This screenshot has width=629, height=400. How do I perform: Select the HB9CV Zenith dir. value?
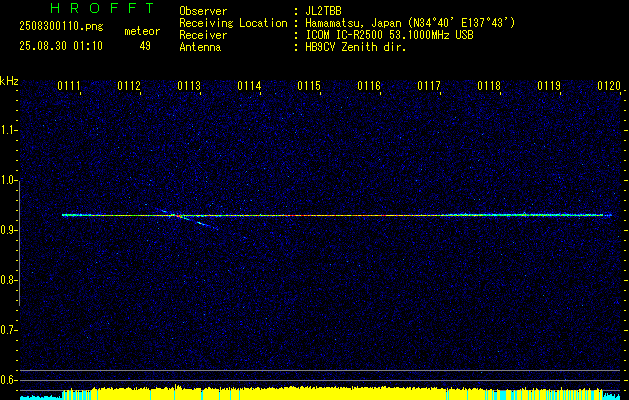tap(355, 47)
